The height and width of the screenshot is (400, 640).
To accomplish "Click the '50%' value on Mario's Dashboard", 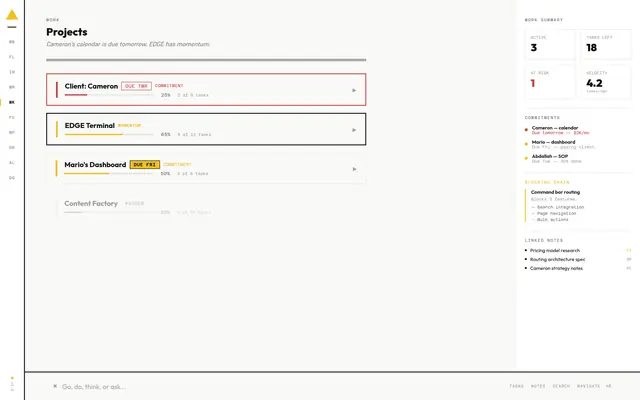I will point(165,173).
